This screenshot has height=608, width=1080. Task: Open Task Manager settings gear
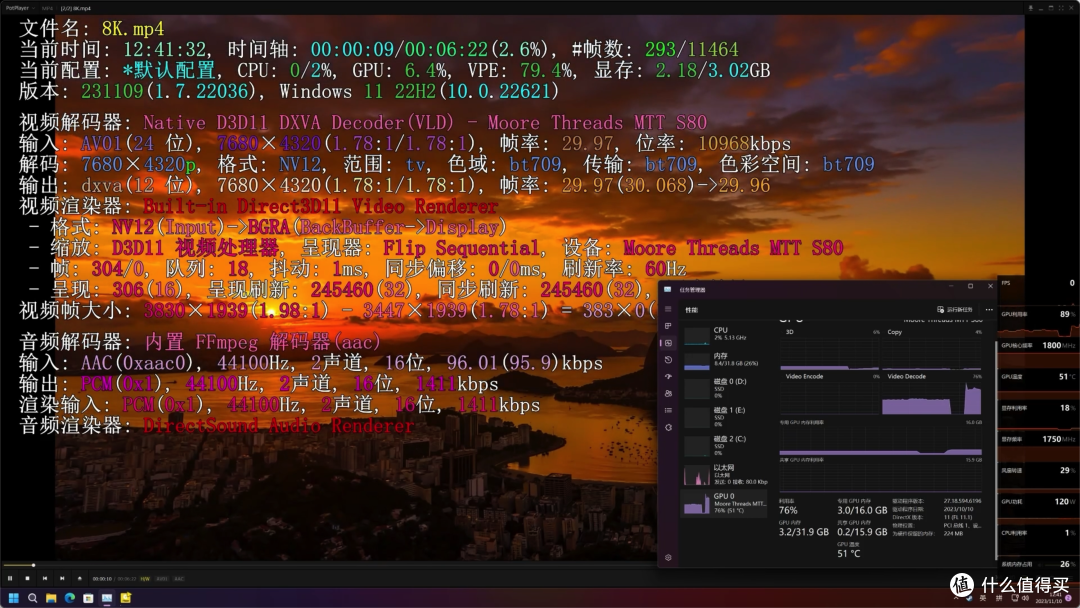coord(668,557)
